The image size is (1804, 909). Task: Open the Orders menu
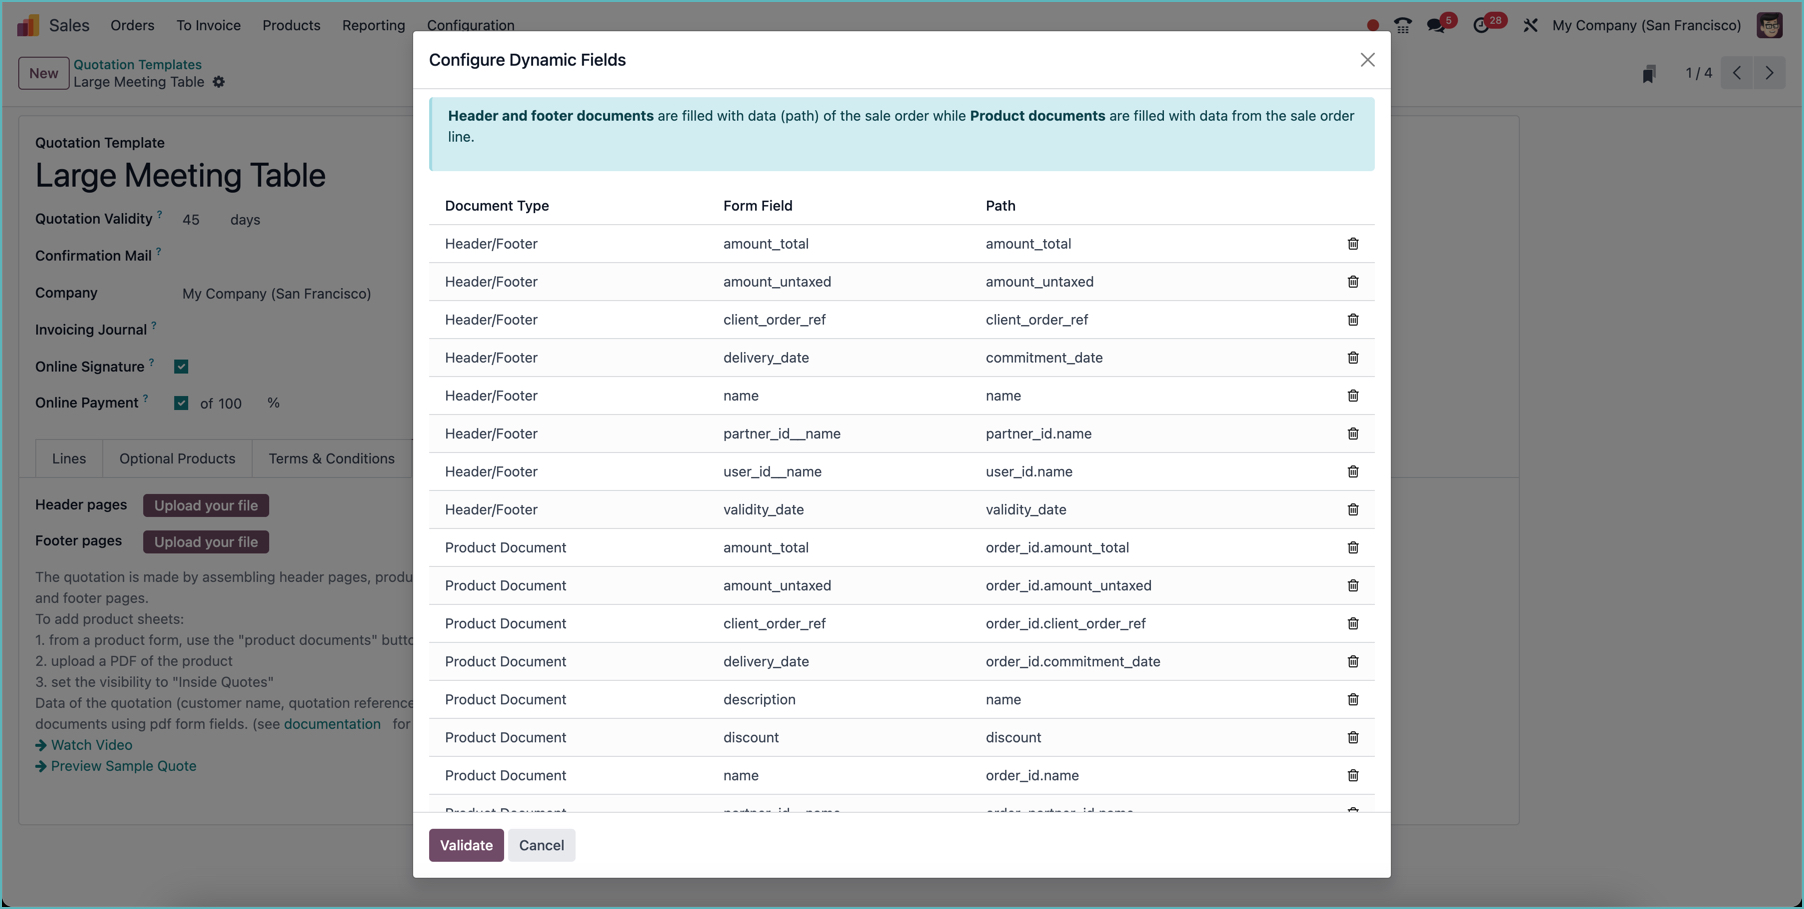132,25
